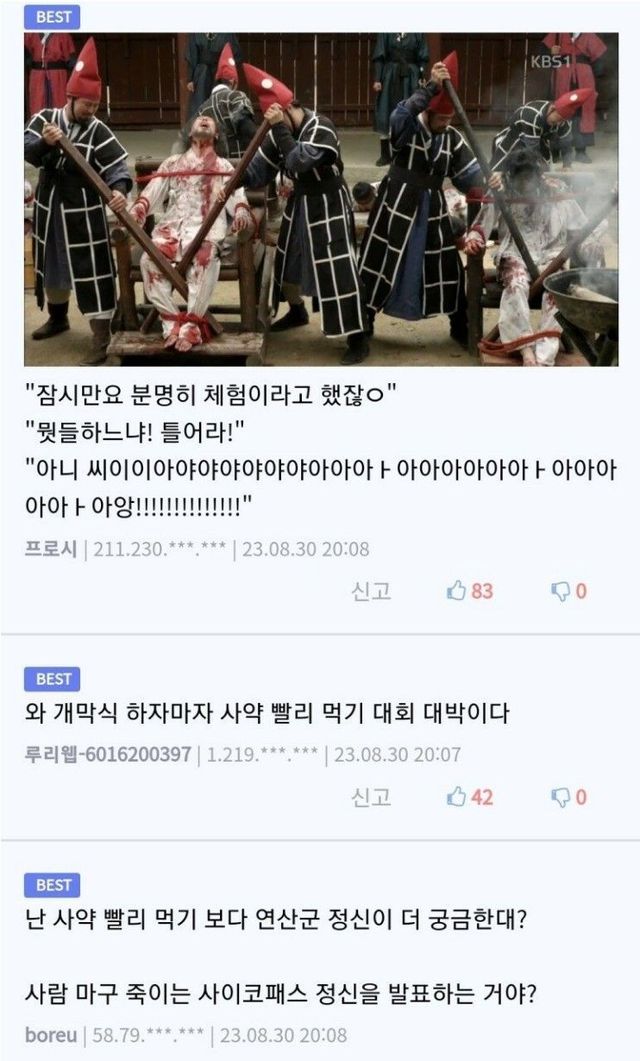
Task: Select the 연산군 정신 comment text
Action: [281, 956]
